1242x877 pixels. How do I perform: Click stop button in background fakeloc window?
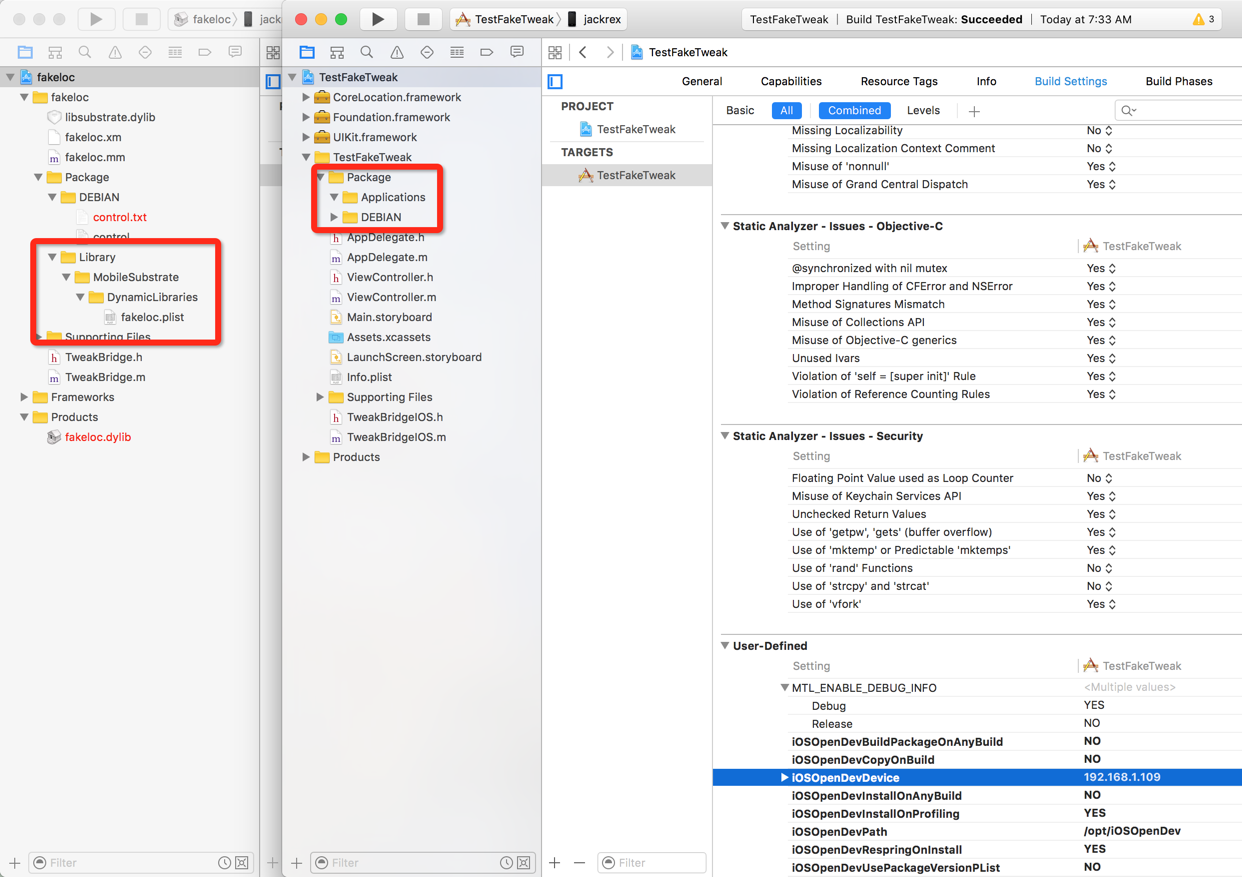tap(141, 19)
